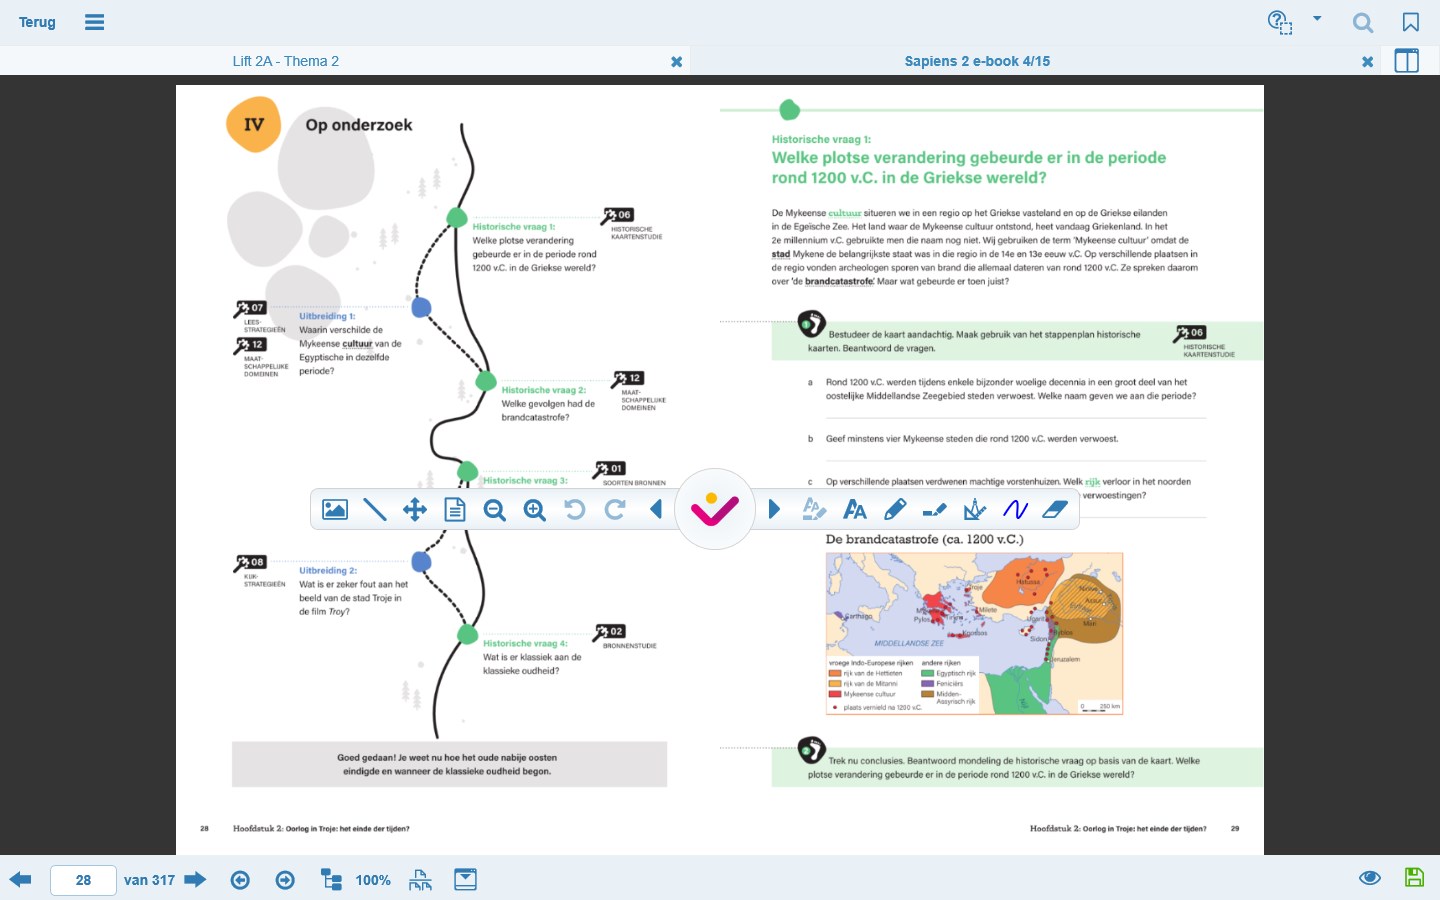
Task: Zoom out with the minus magnifier
Action: pyautogui.click(x=495, y=510)
